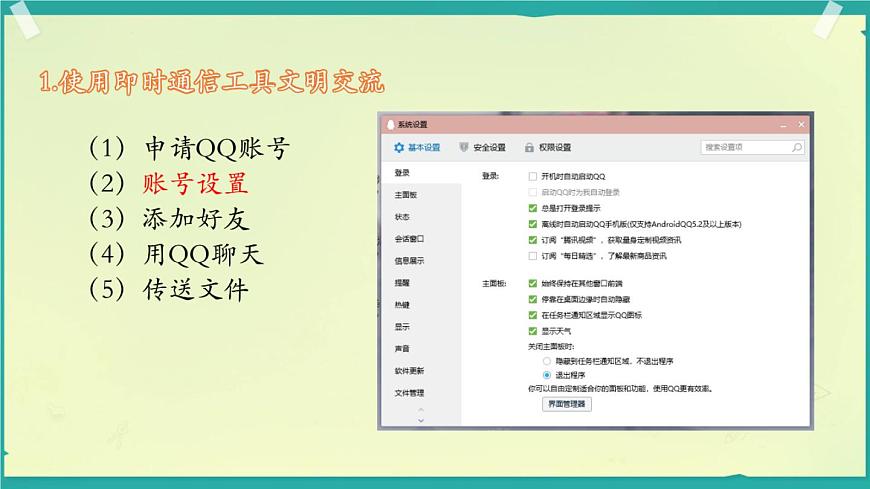Enable 开机时自动启动QQ checkbox
Screen dimensions: 870x489
point(533,177)
